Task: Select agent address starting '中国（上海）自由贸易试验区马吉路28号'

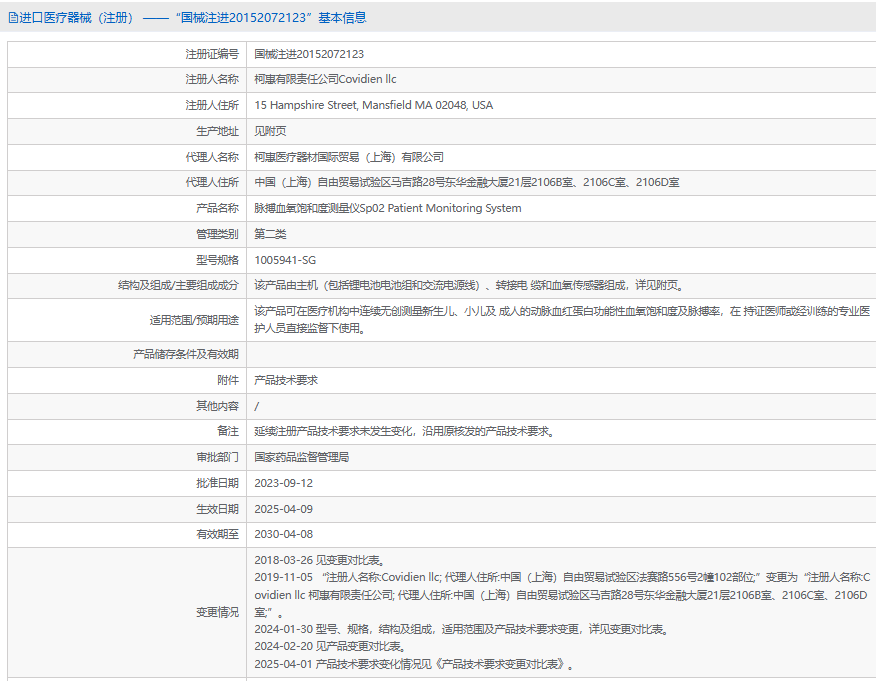Action: (x=466, y=182)
